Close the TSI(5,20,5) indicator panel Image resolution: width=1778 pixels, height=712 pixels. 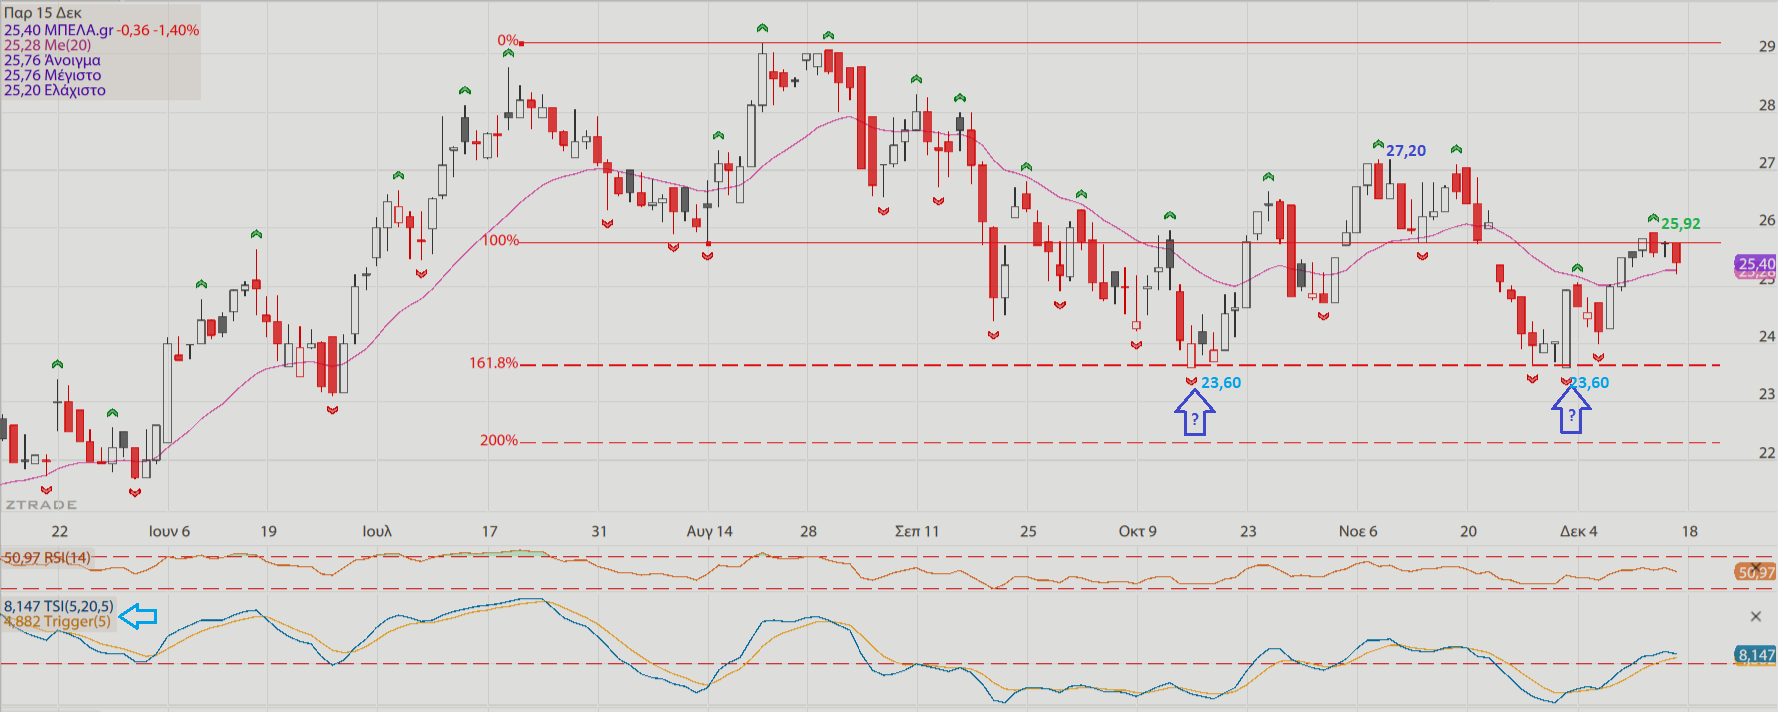1756,617
